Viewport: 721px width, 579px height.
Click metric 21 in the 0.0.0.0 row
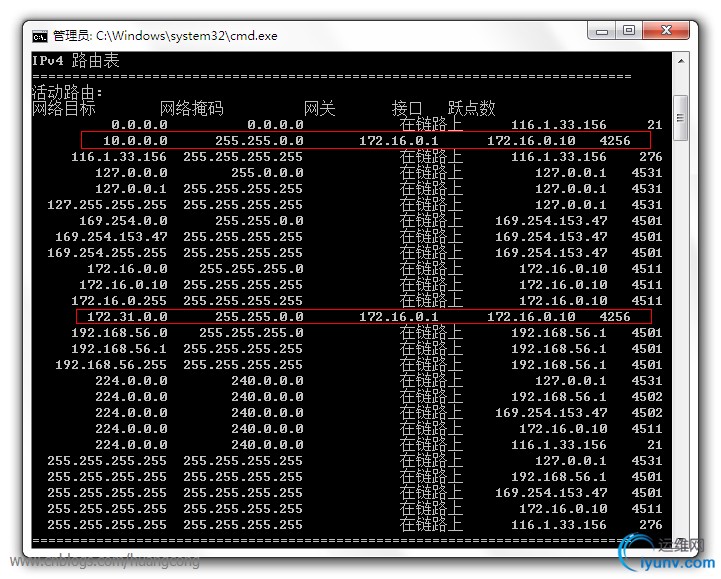pos(655,125)
